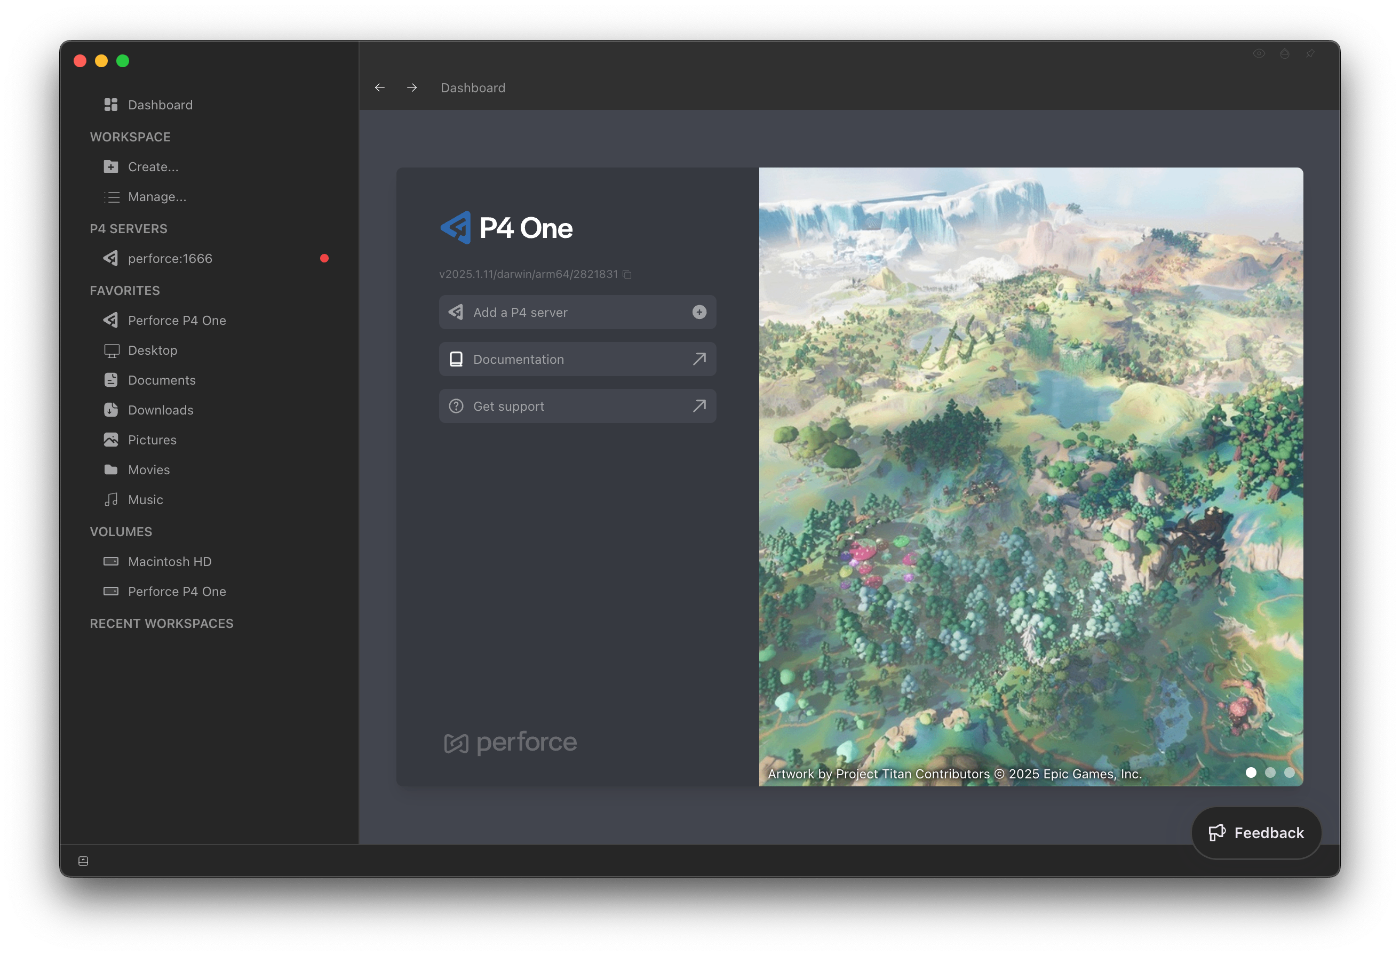Screen dimensions: 1400x956
Task: Open the Feedback button
Action: pos(1256,833)
